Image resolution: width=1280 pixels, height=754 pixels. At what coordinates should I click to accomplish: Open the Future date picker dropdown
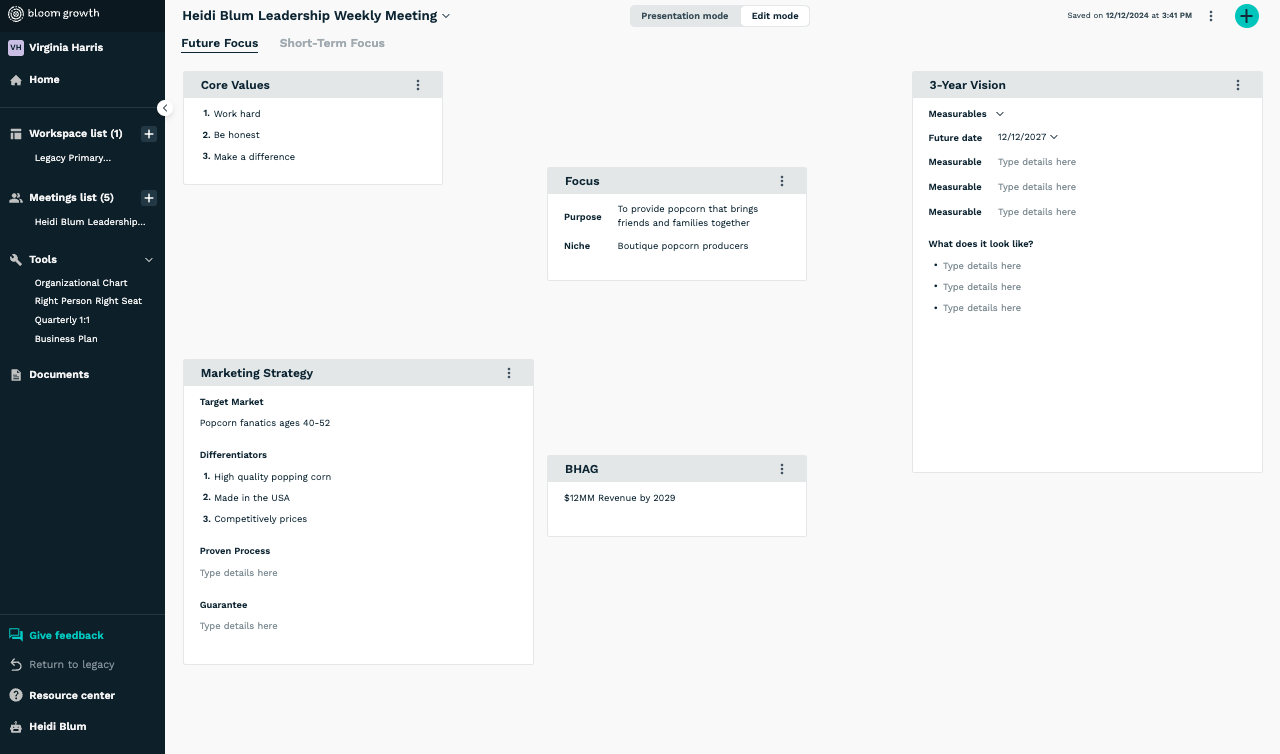coord(1054,137)
